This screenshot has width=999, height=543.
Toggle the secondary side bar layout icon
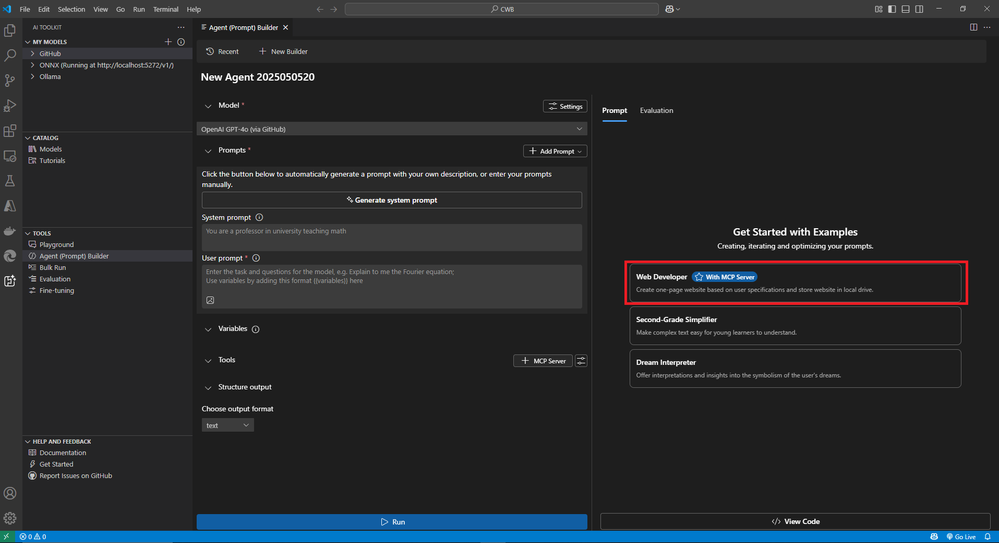coord(918,9)
